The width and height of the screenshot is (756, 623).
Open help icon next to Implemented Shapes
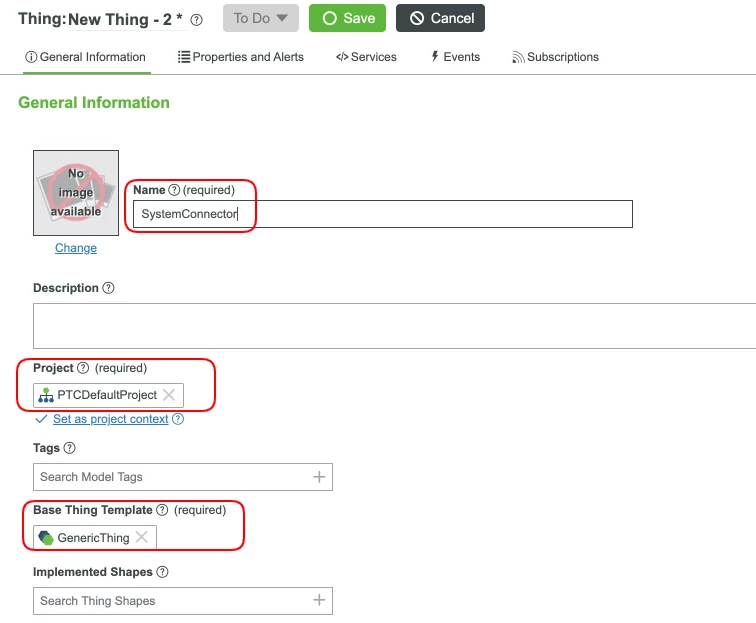click(162, 572)
